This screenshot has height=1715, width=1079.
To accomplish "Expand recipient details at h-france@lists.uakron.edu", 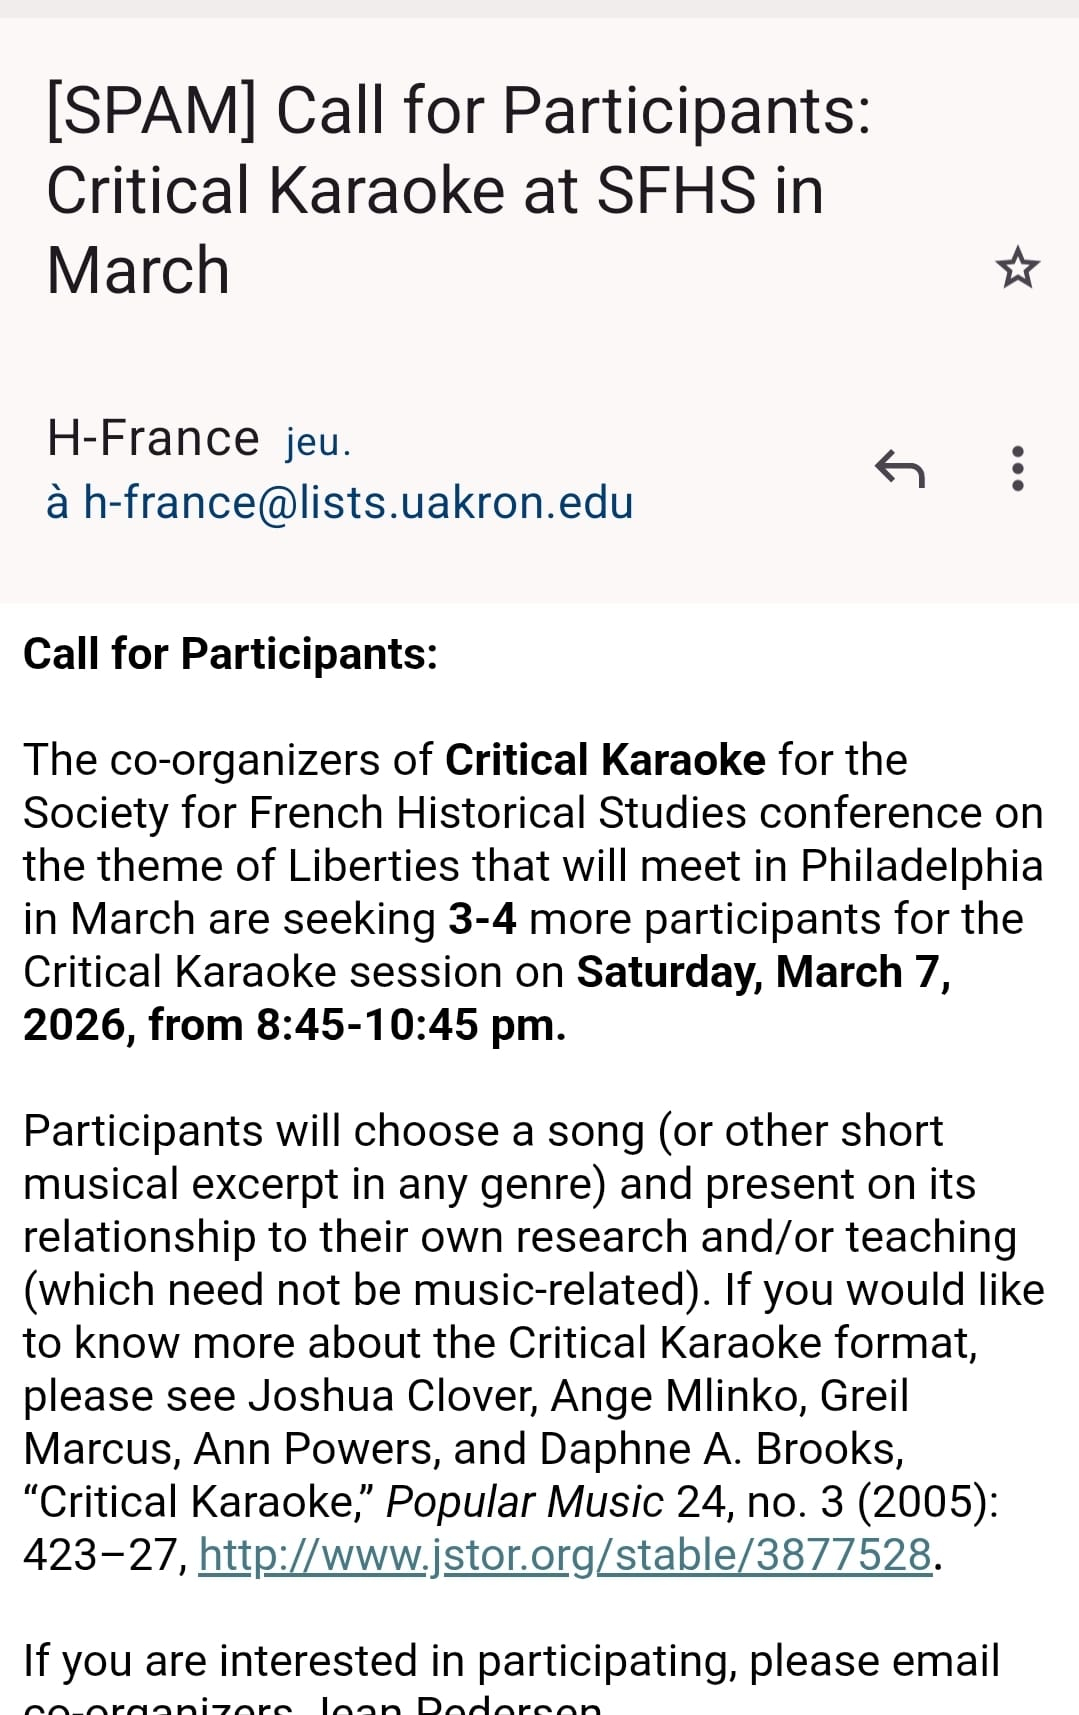I will coord(340,502).
